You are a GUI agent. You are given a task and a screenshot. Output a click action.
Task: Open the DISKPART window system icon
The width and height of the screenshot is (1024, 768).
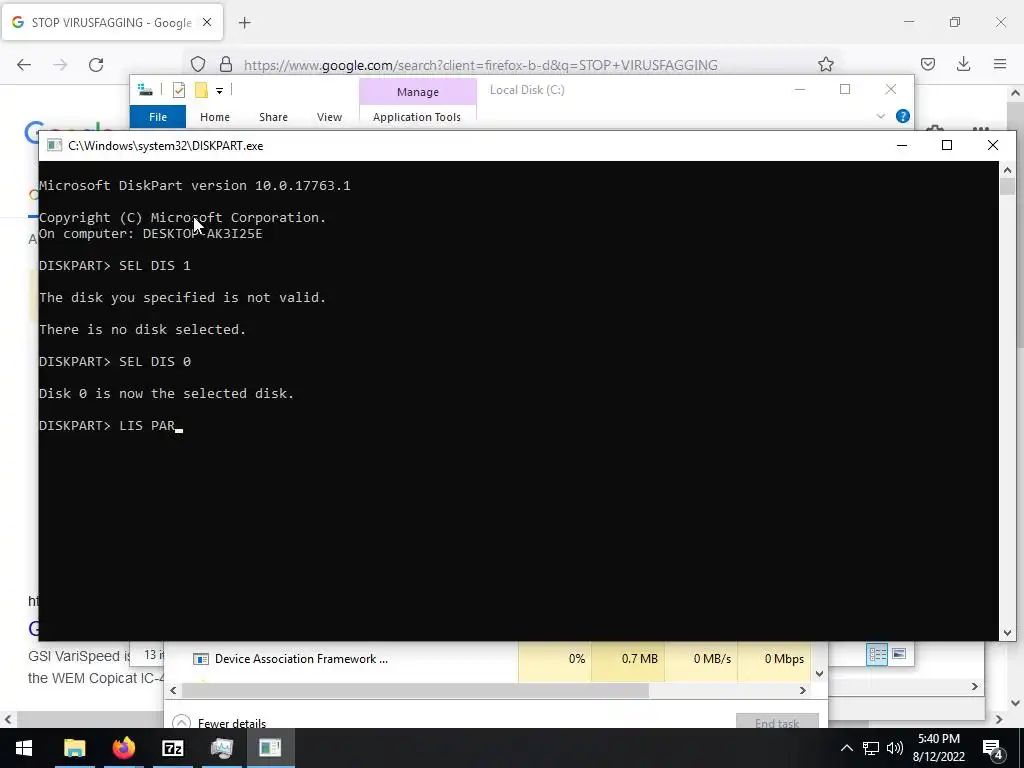click(x=54, y=146)
